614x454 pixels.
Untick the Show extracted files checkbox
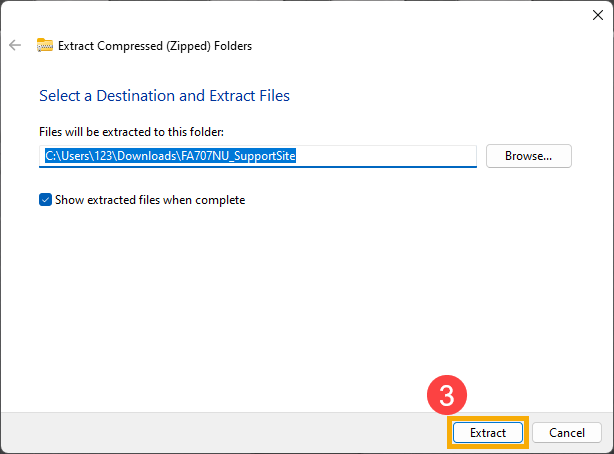click(45, 200)
